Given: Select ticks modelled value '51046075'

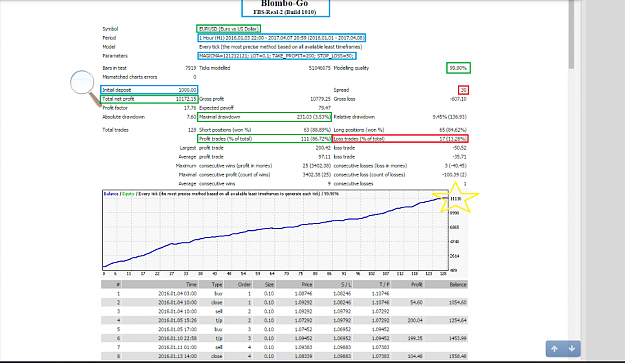Looking at the screenshot, I should coord(320,68).
